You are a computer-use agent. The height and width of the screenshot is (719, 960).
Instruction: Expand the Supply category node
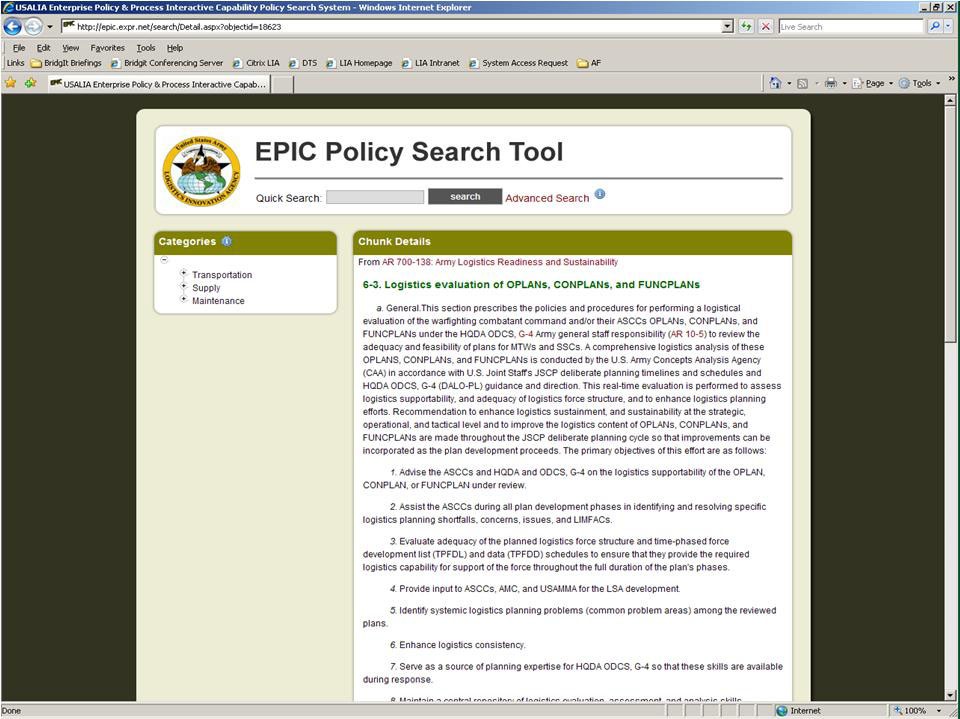pos(183,286)
